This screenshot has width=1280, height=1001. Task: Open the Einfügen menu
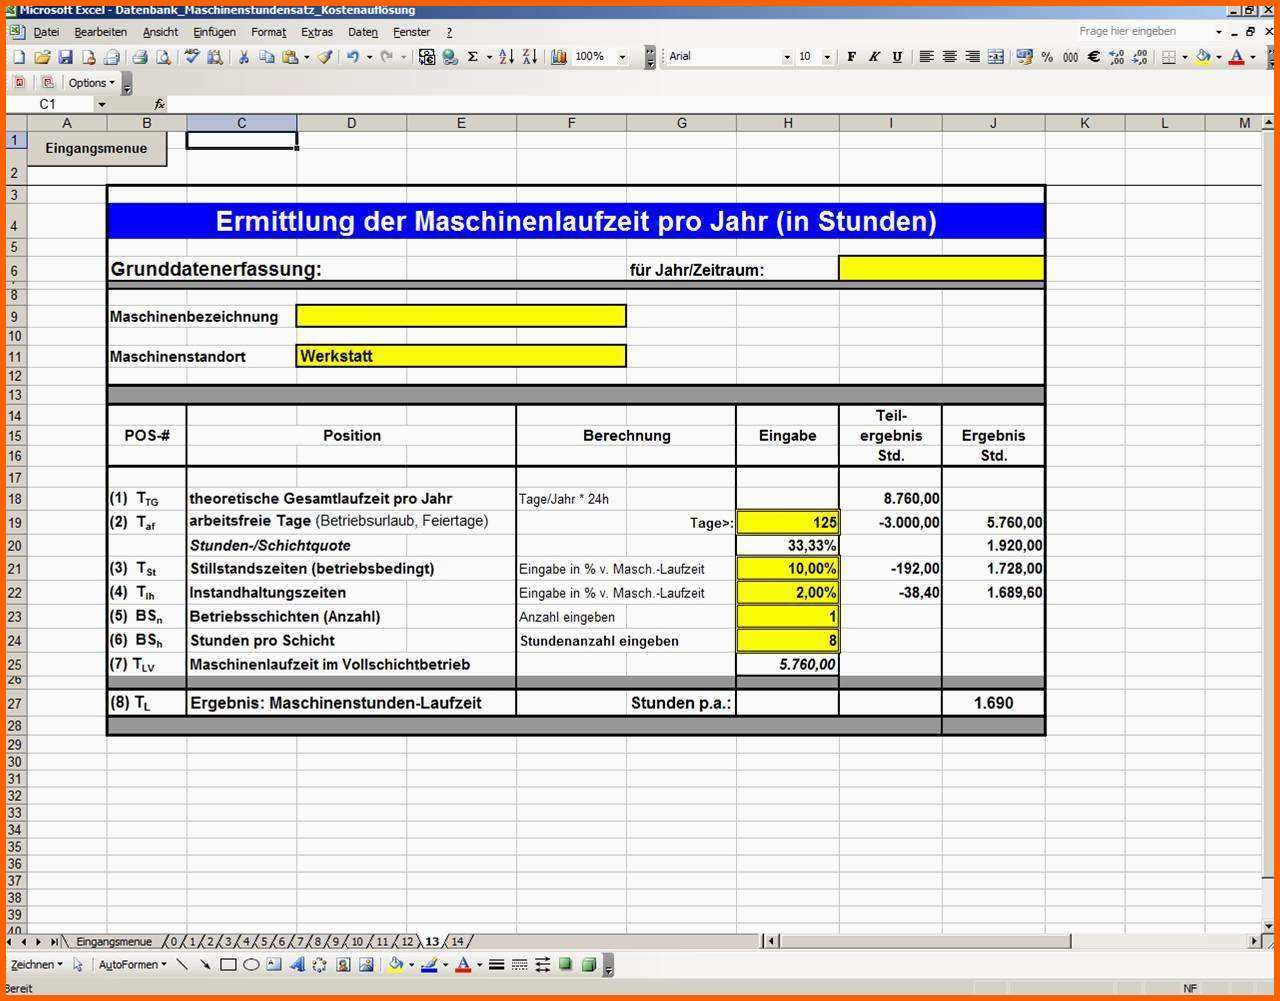click(x=214, y=32)
